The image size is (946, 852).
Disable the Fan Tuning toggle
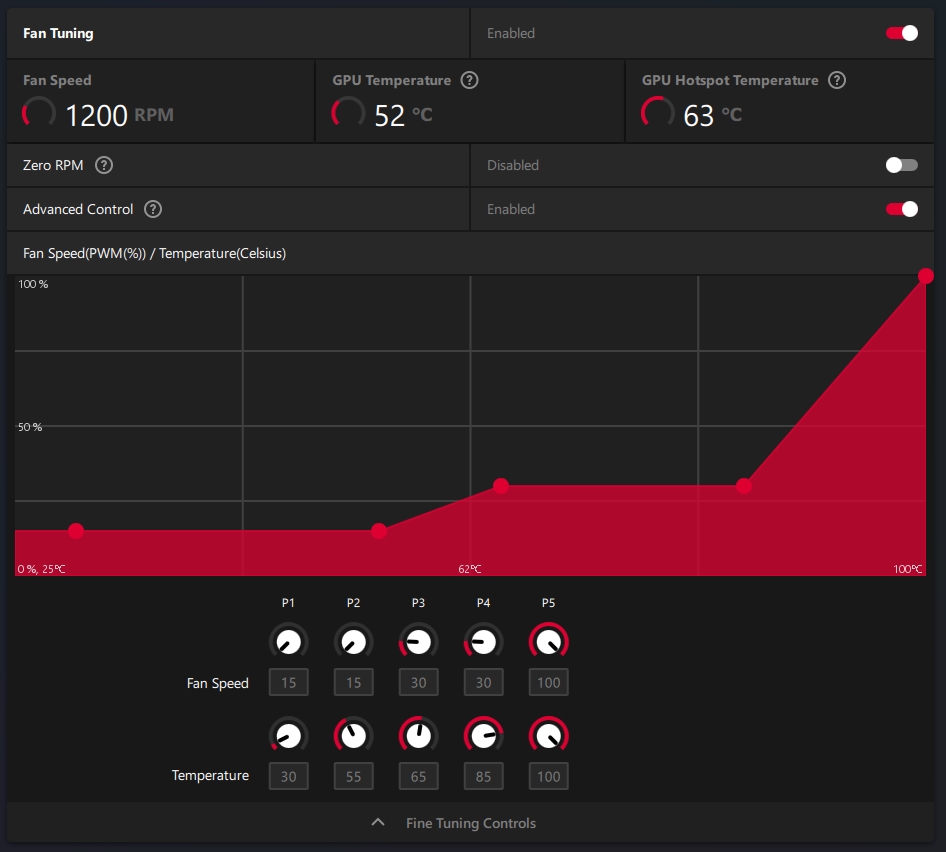(901, 33)
